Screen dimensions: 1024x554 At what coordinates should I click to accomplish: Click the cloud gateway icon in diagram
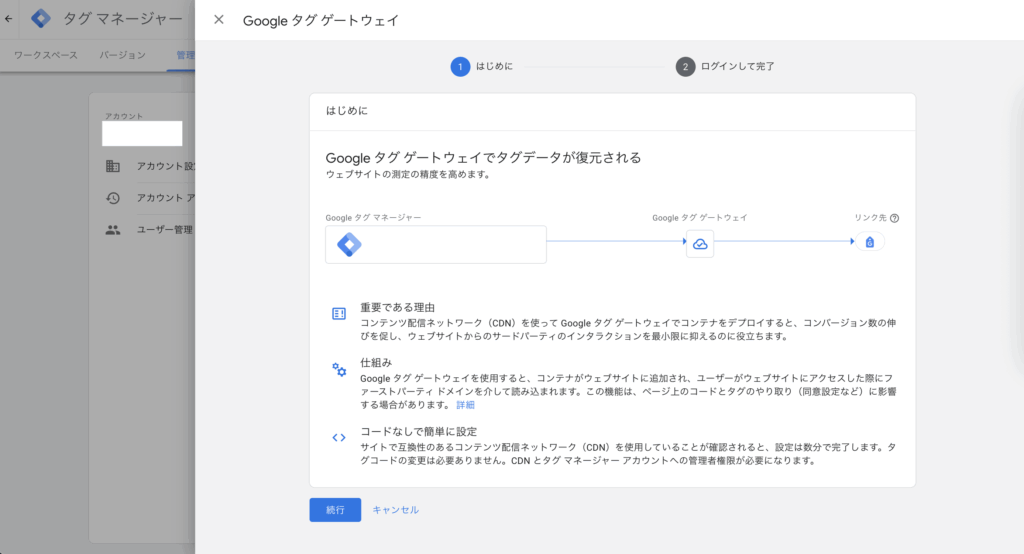[700, 244]
